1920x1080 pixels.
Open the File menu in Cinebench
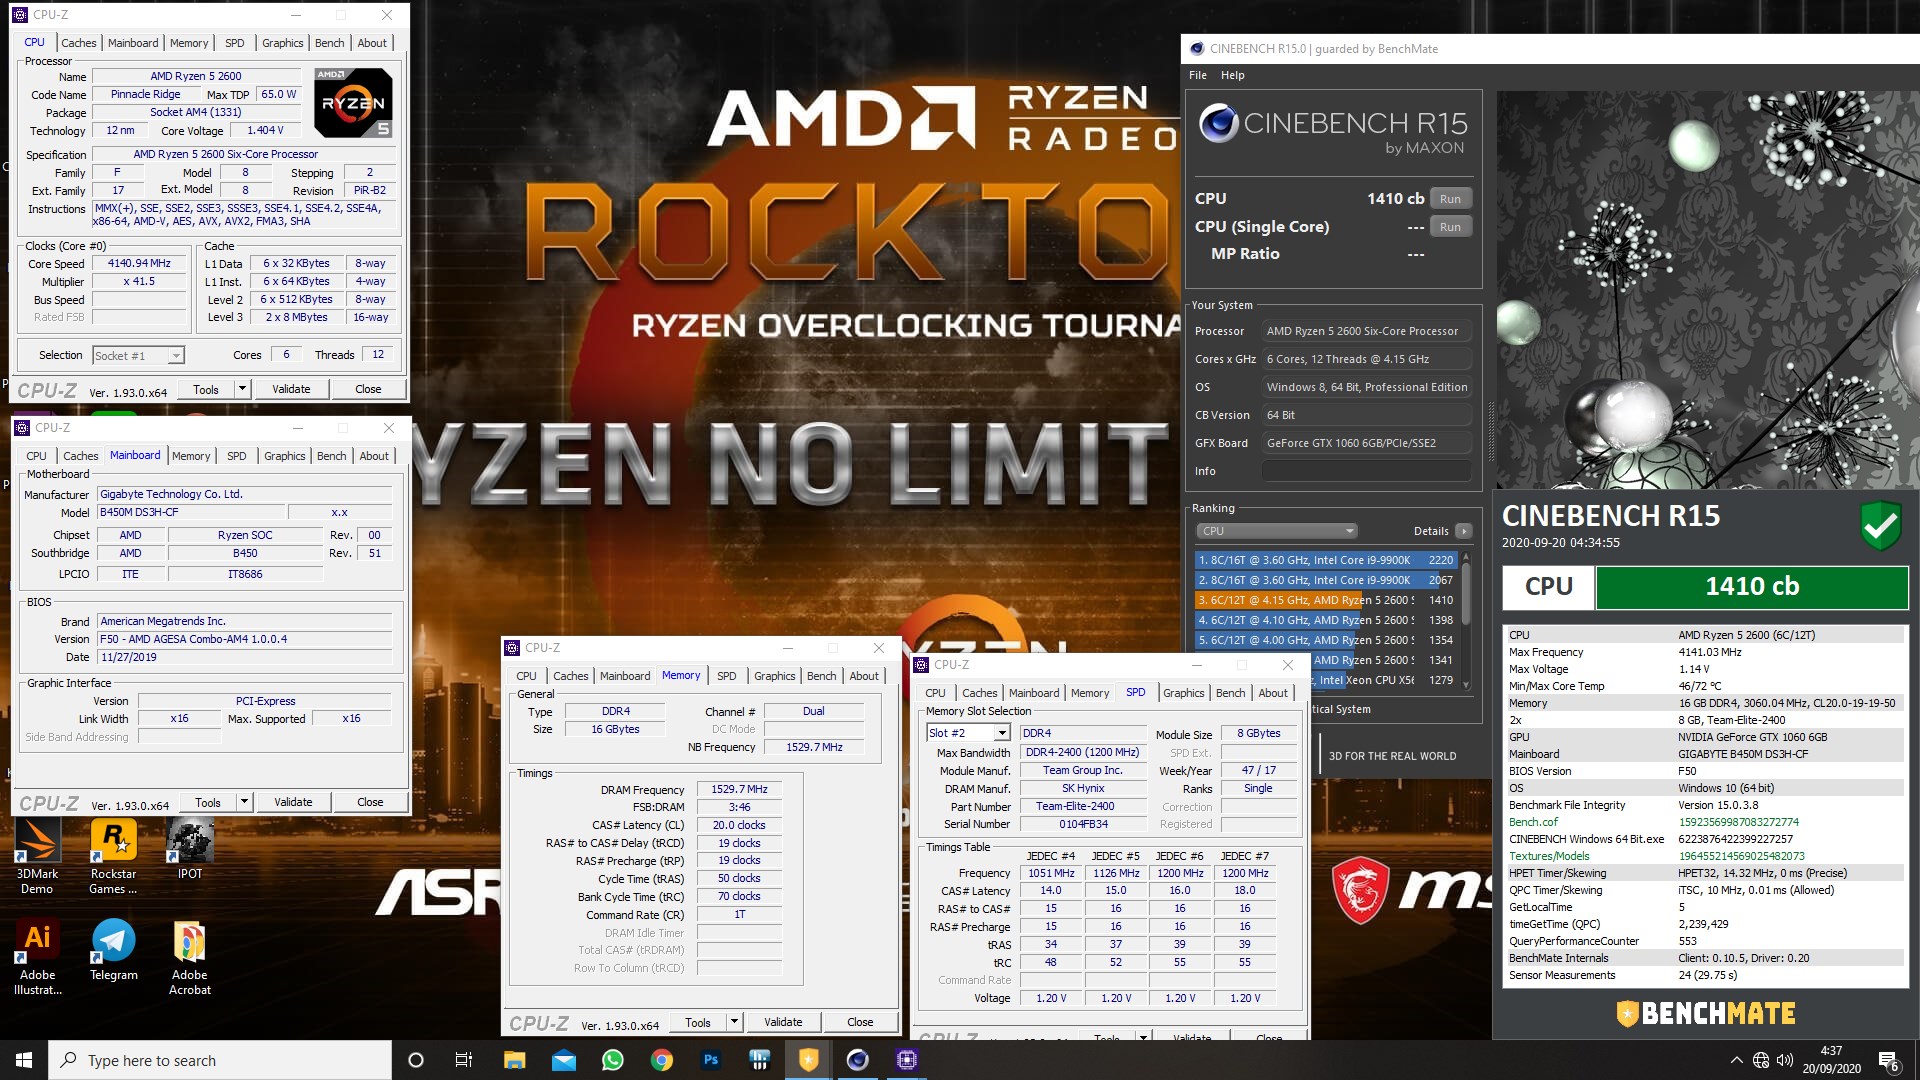1198,75
